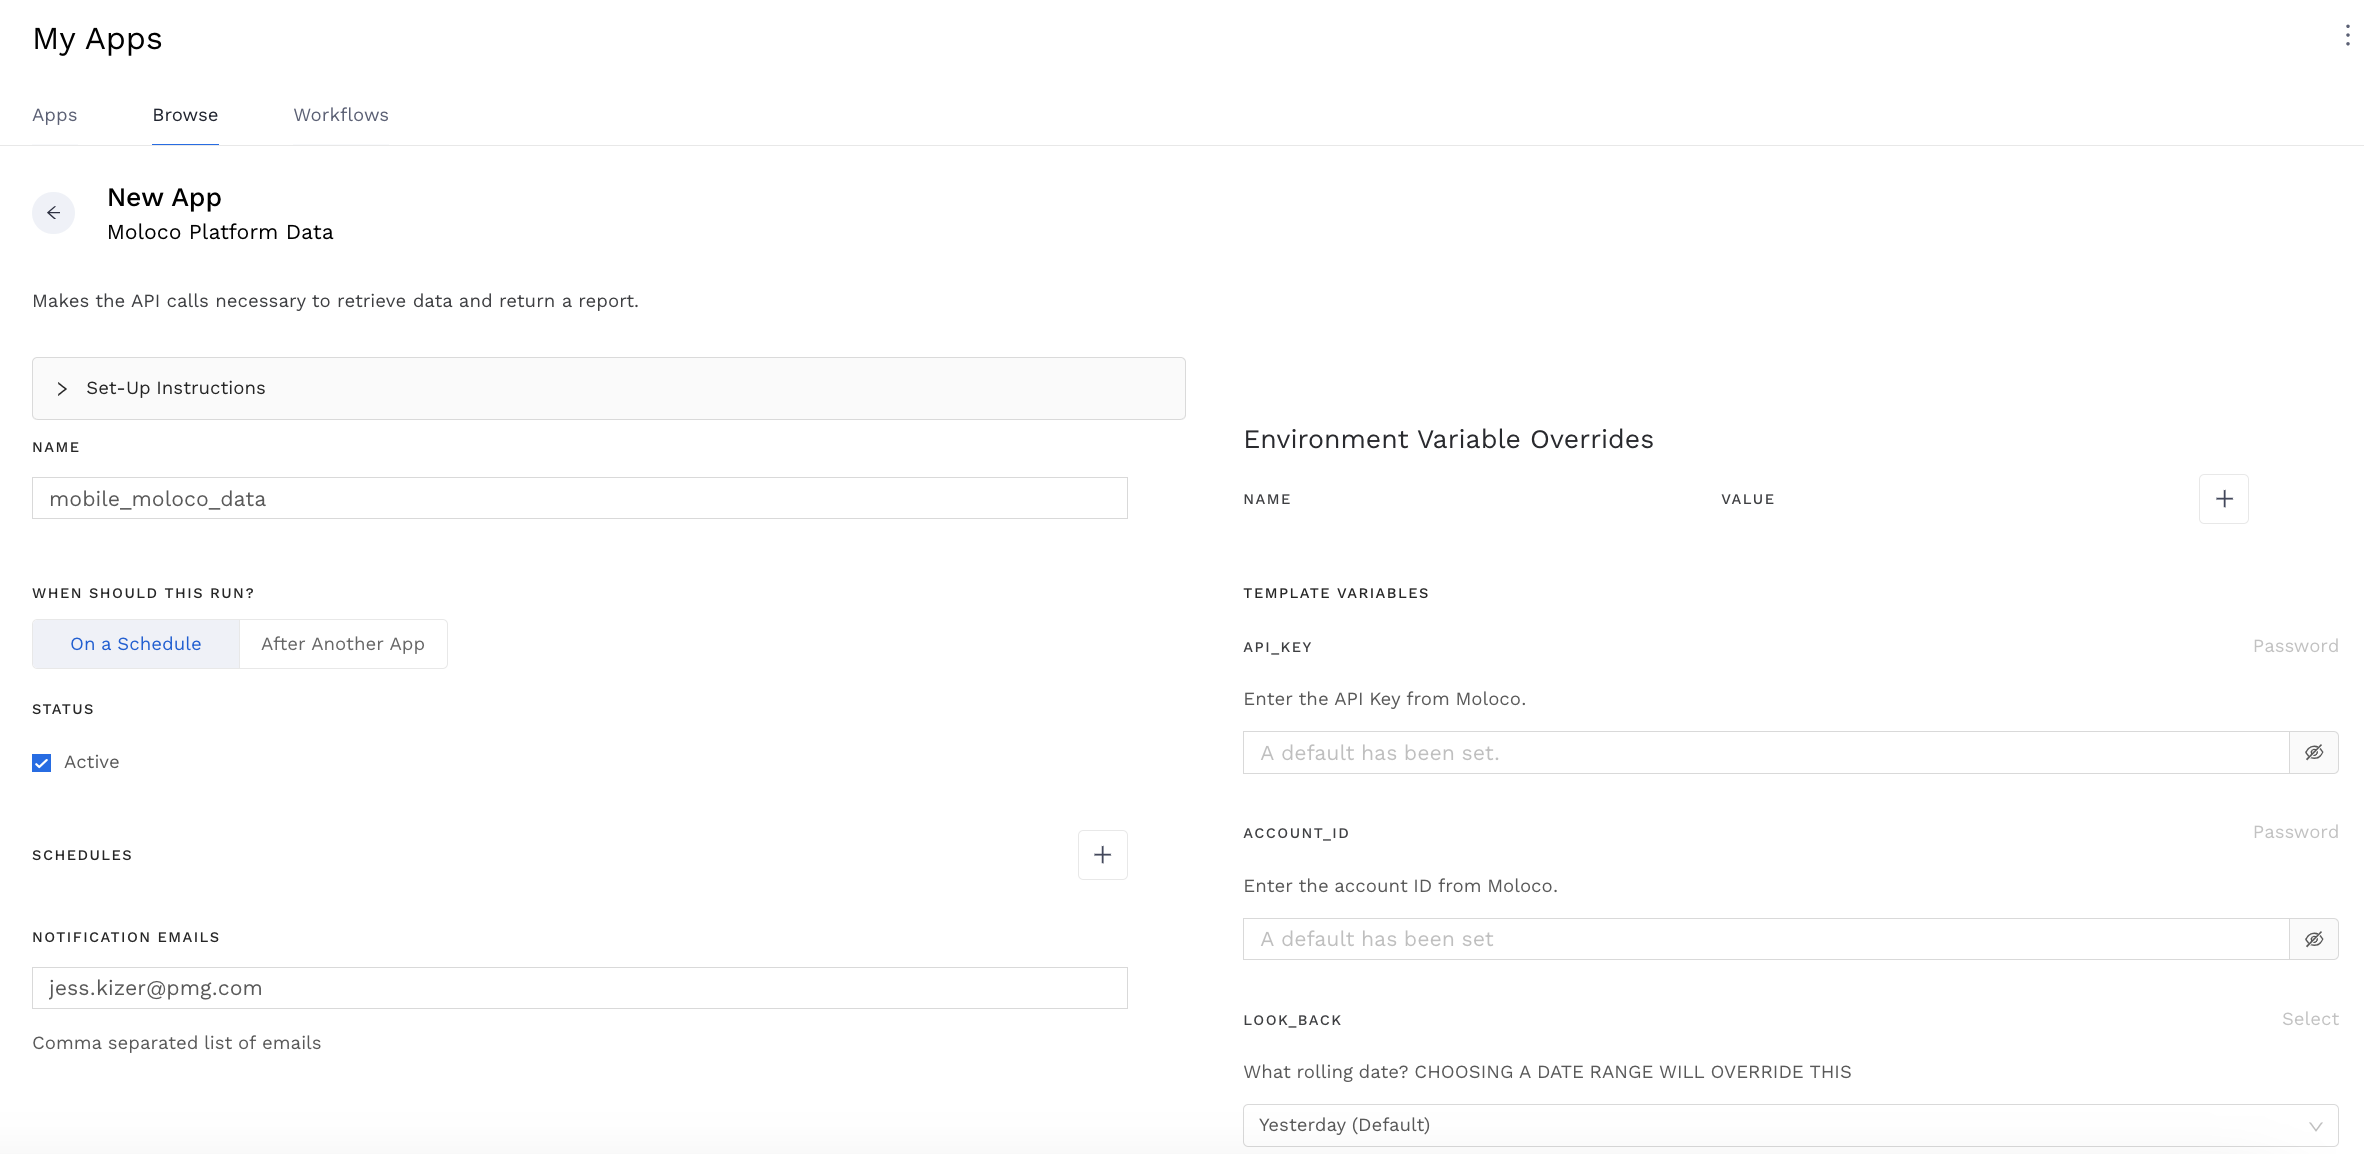Add a new environment variable override with plus

click(x=2223, y=498)
